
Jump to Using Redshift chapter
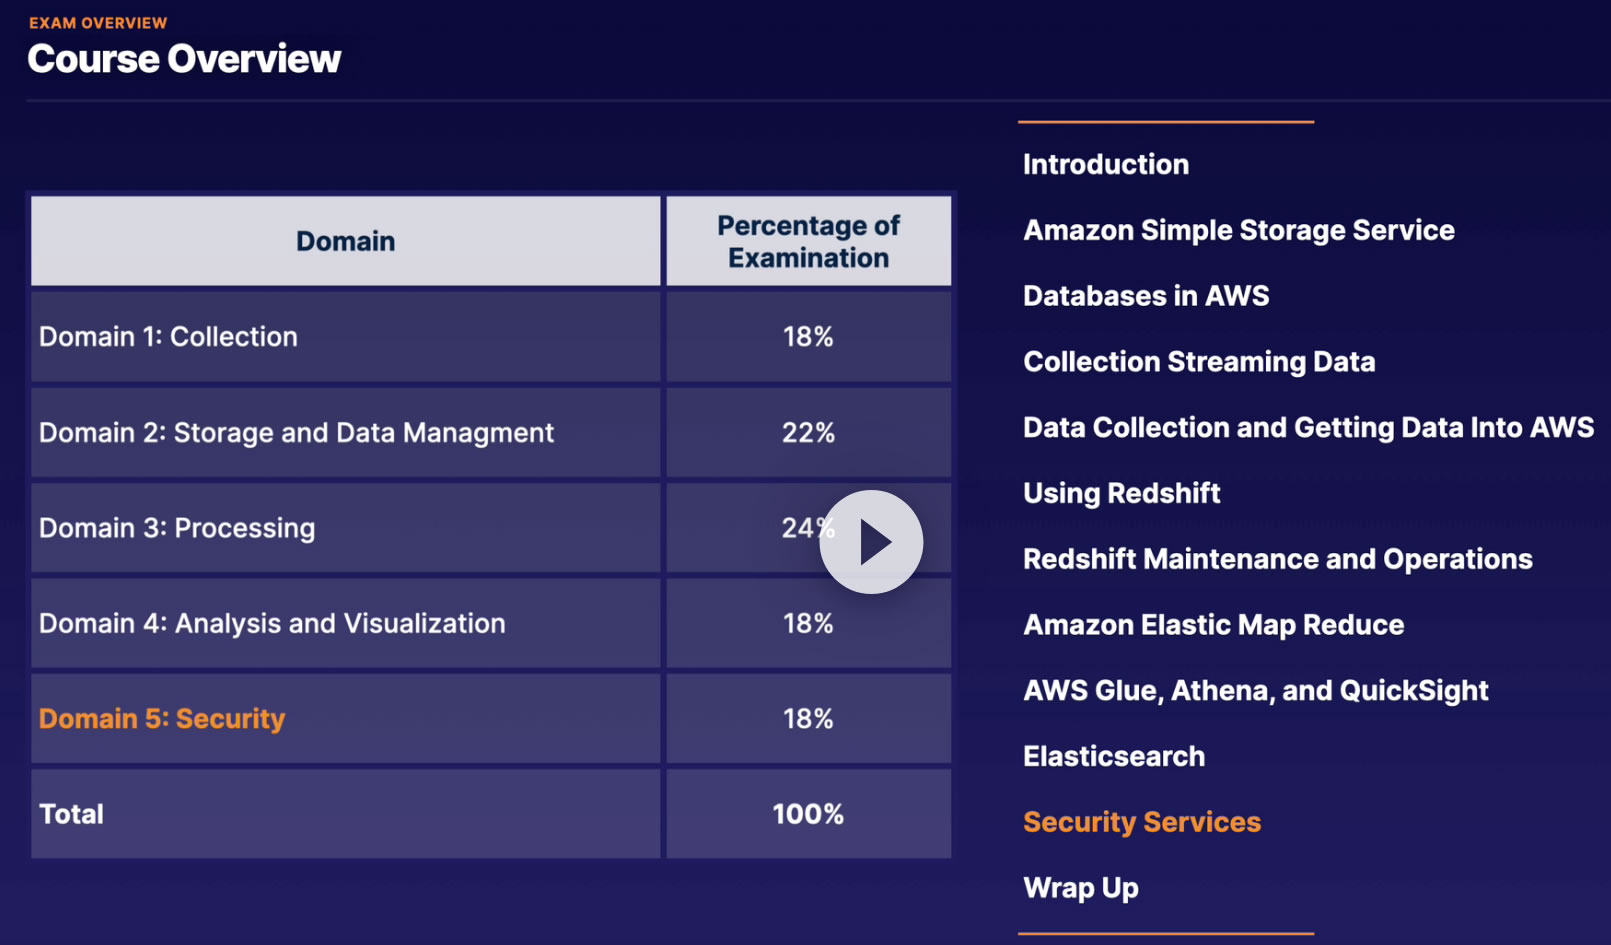pos(1121,493)
